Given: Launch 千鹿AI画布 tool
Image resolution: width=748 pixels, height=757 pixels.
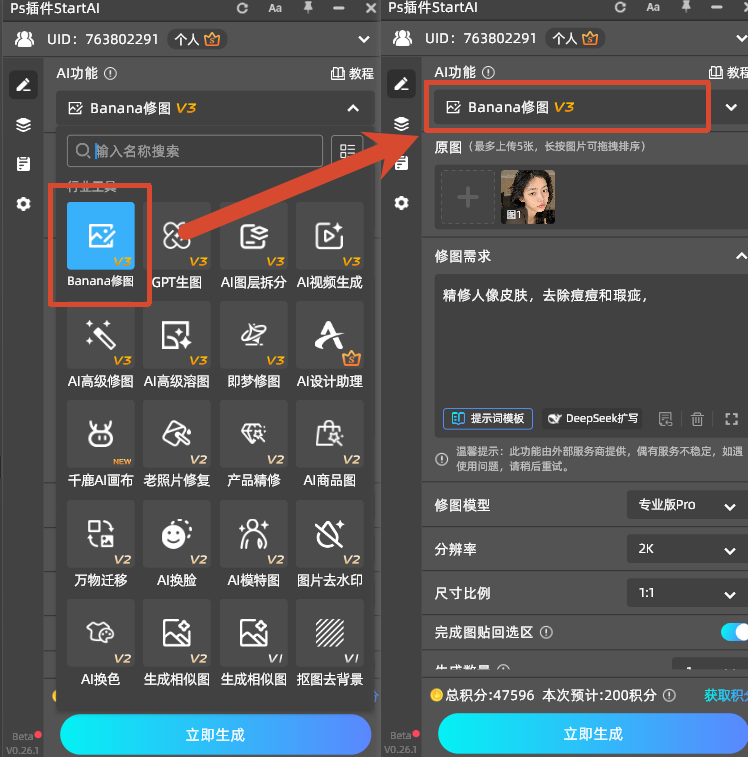Looking at the screenshot, I should (100, 434).
